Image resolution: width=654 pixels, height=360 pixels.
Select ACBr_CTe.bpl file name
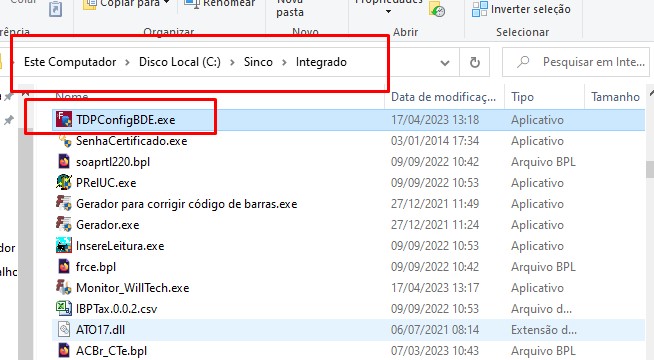[x=111, y=351]
